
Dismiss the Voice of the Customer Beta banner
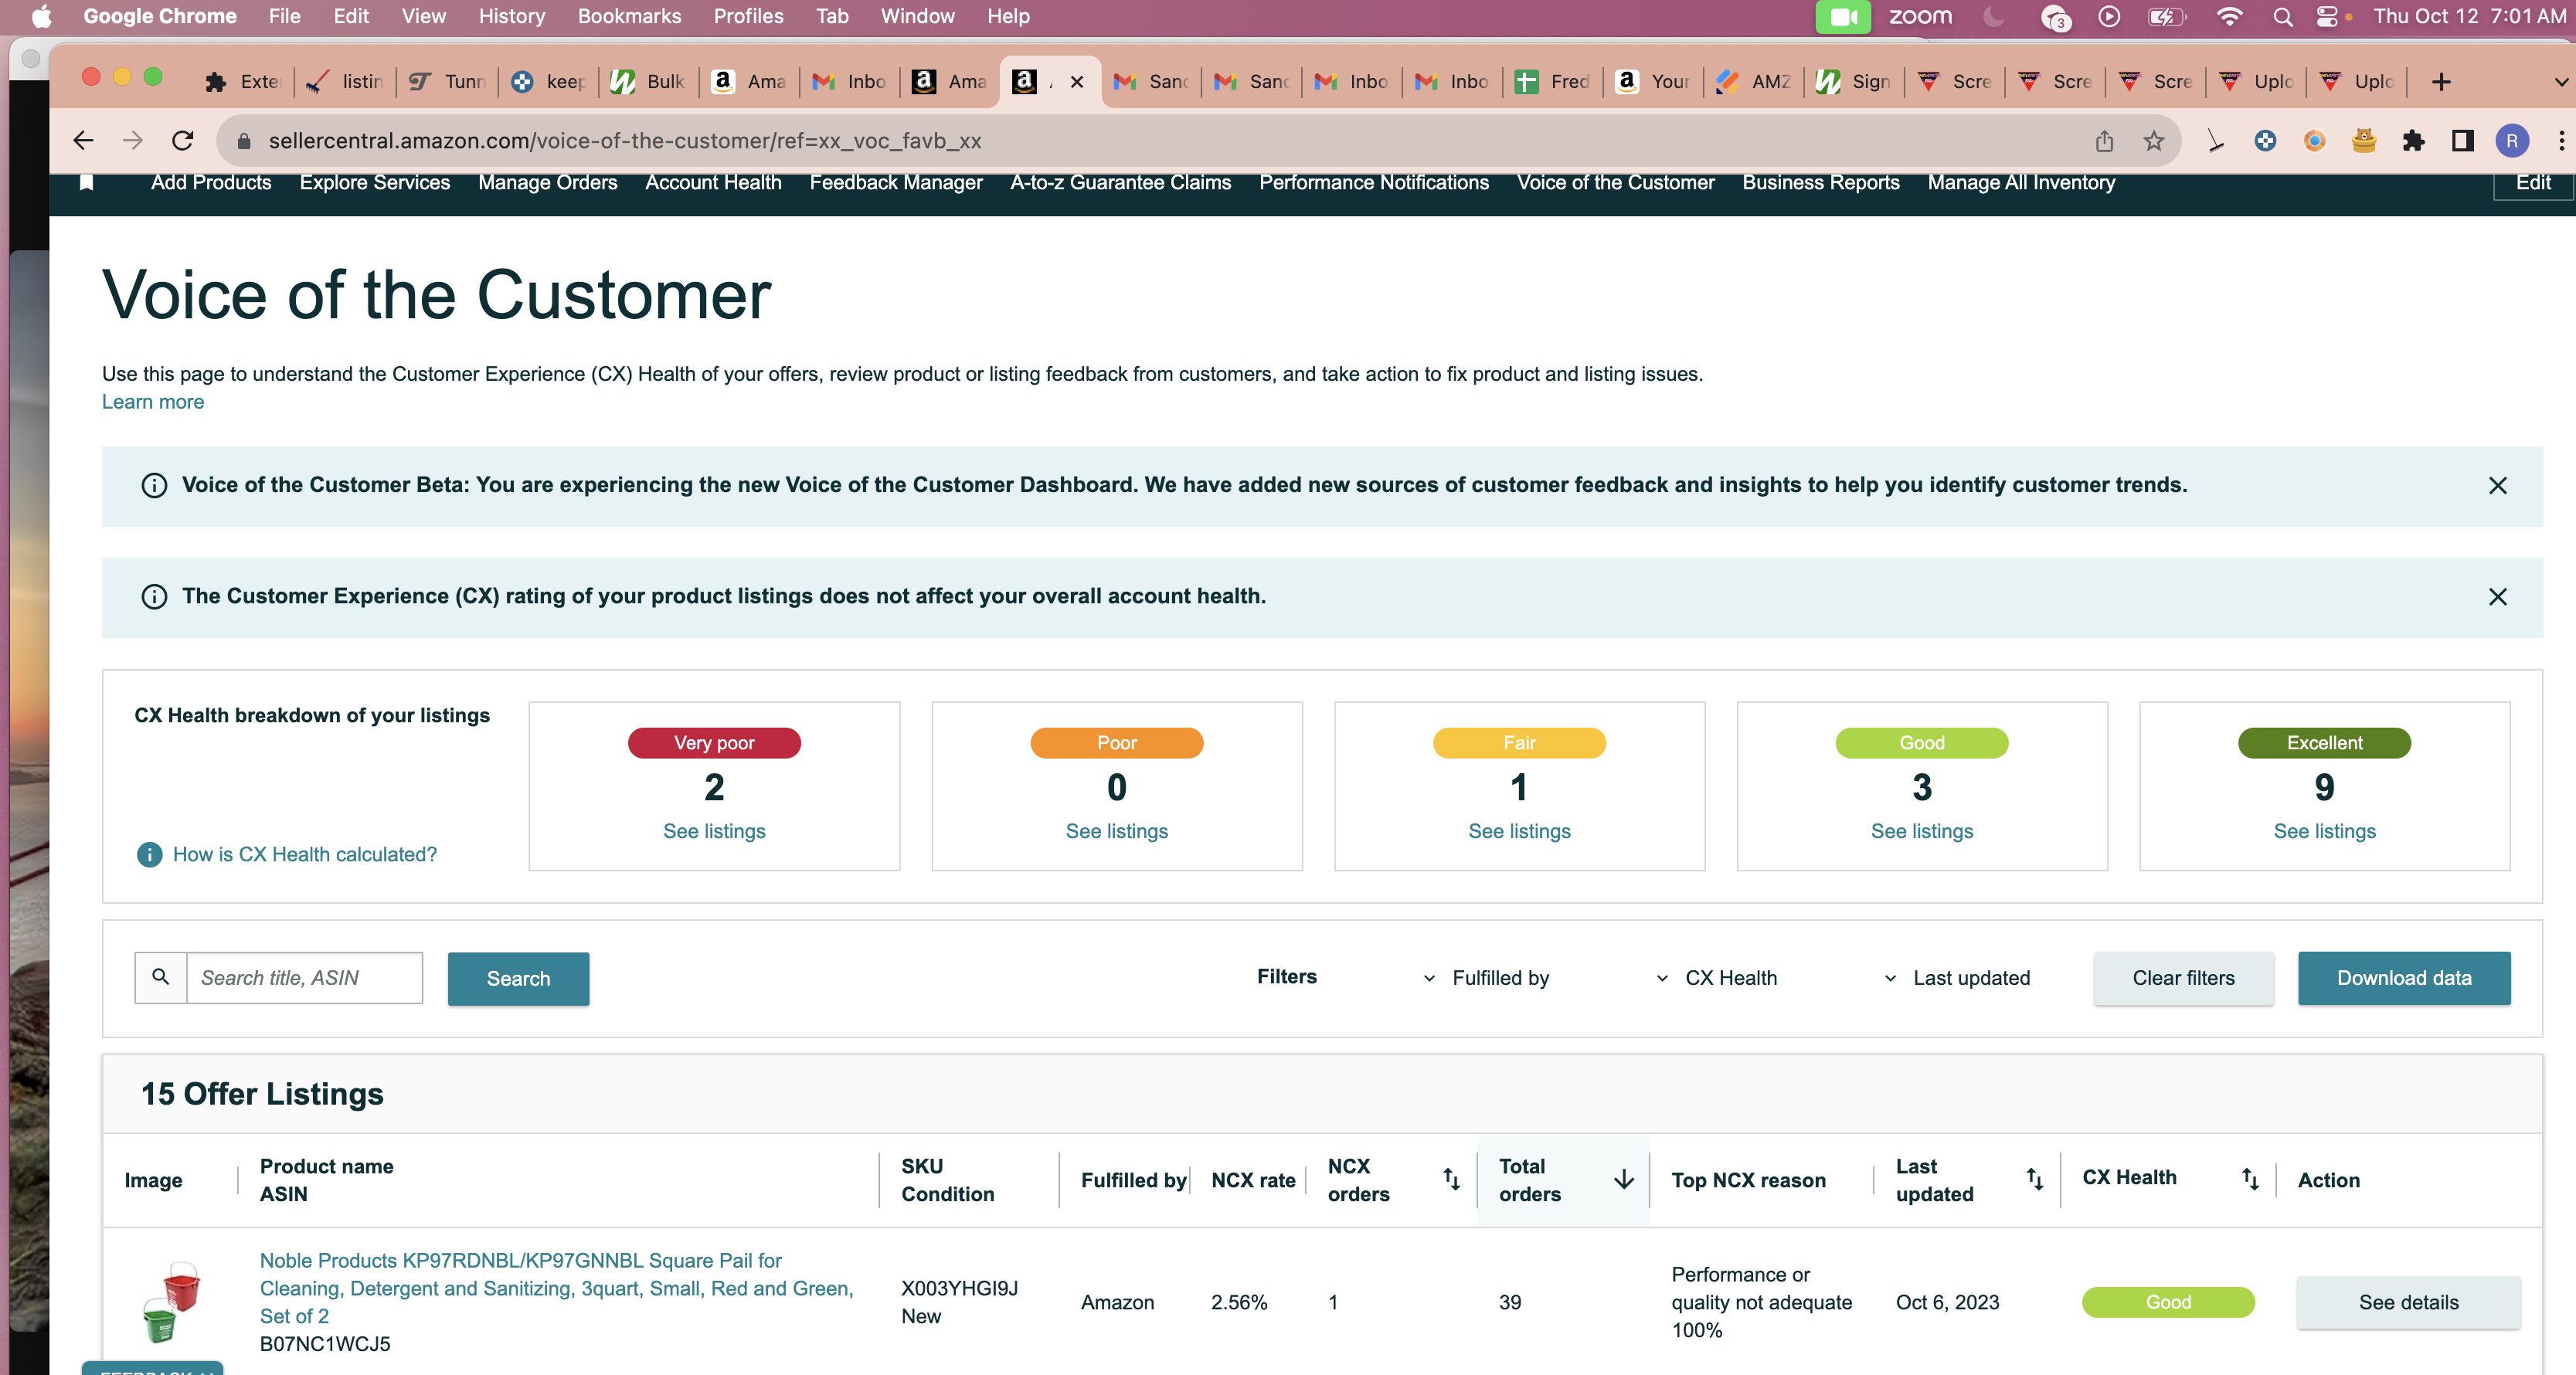click(2497, 486)
